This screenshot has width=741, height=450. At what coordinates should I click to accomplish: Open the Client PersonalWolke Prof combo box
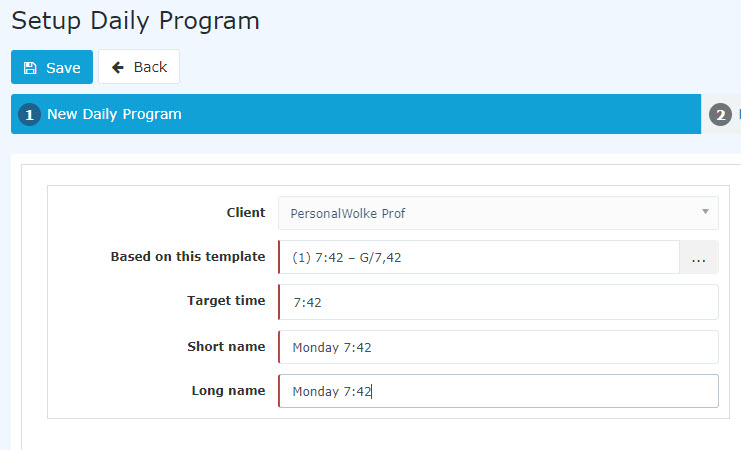click(x=499, y=213)
